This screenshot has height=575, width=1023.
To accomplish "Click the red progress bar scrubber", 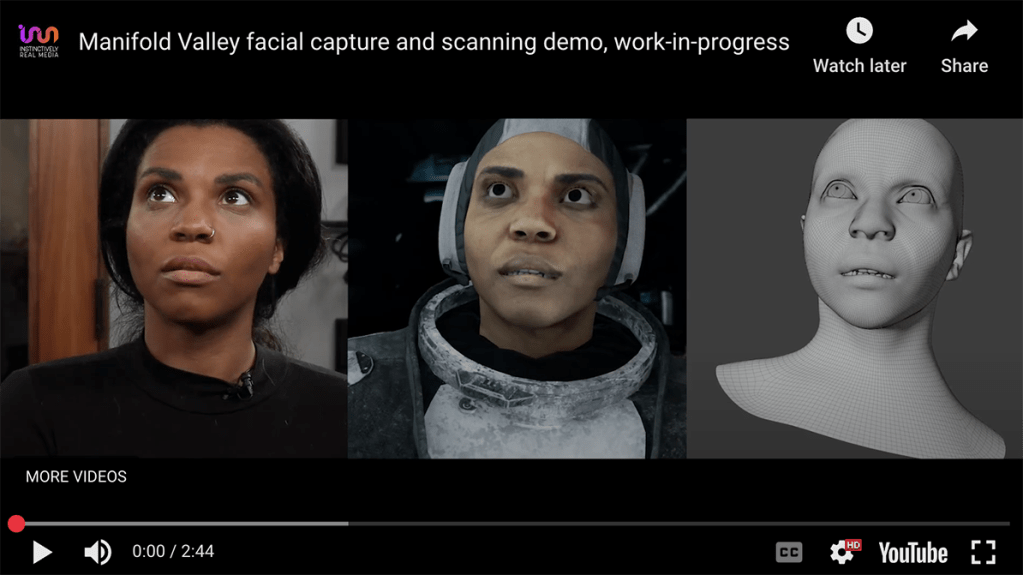I will (x=16, y=523).
